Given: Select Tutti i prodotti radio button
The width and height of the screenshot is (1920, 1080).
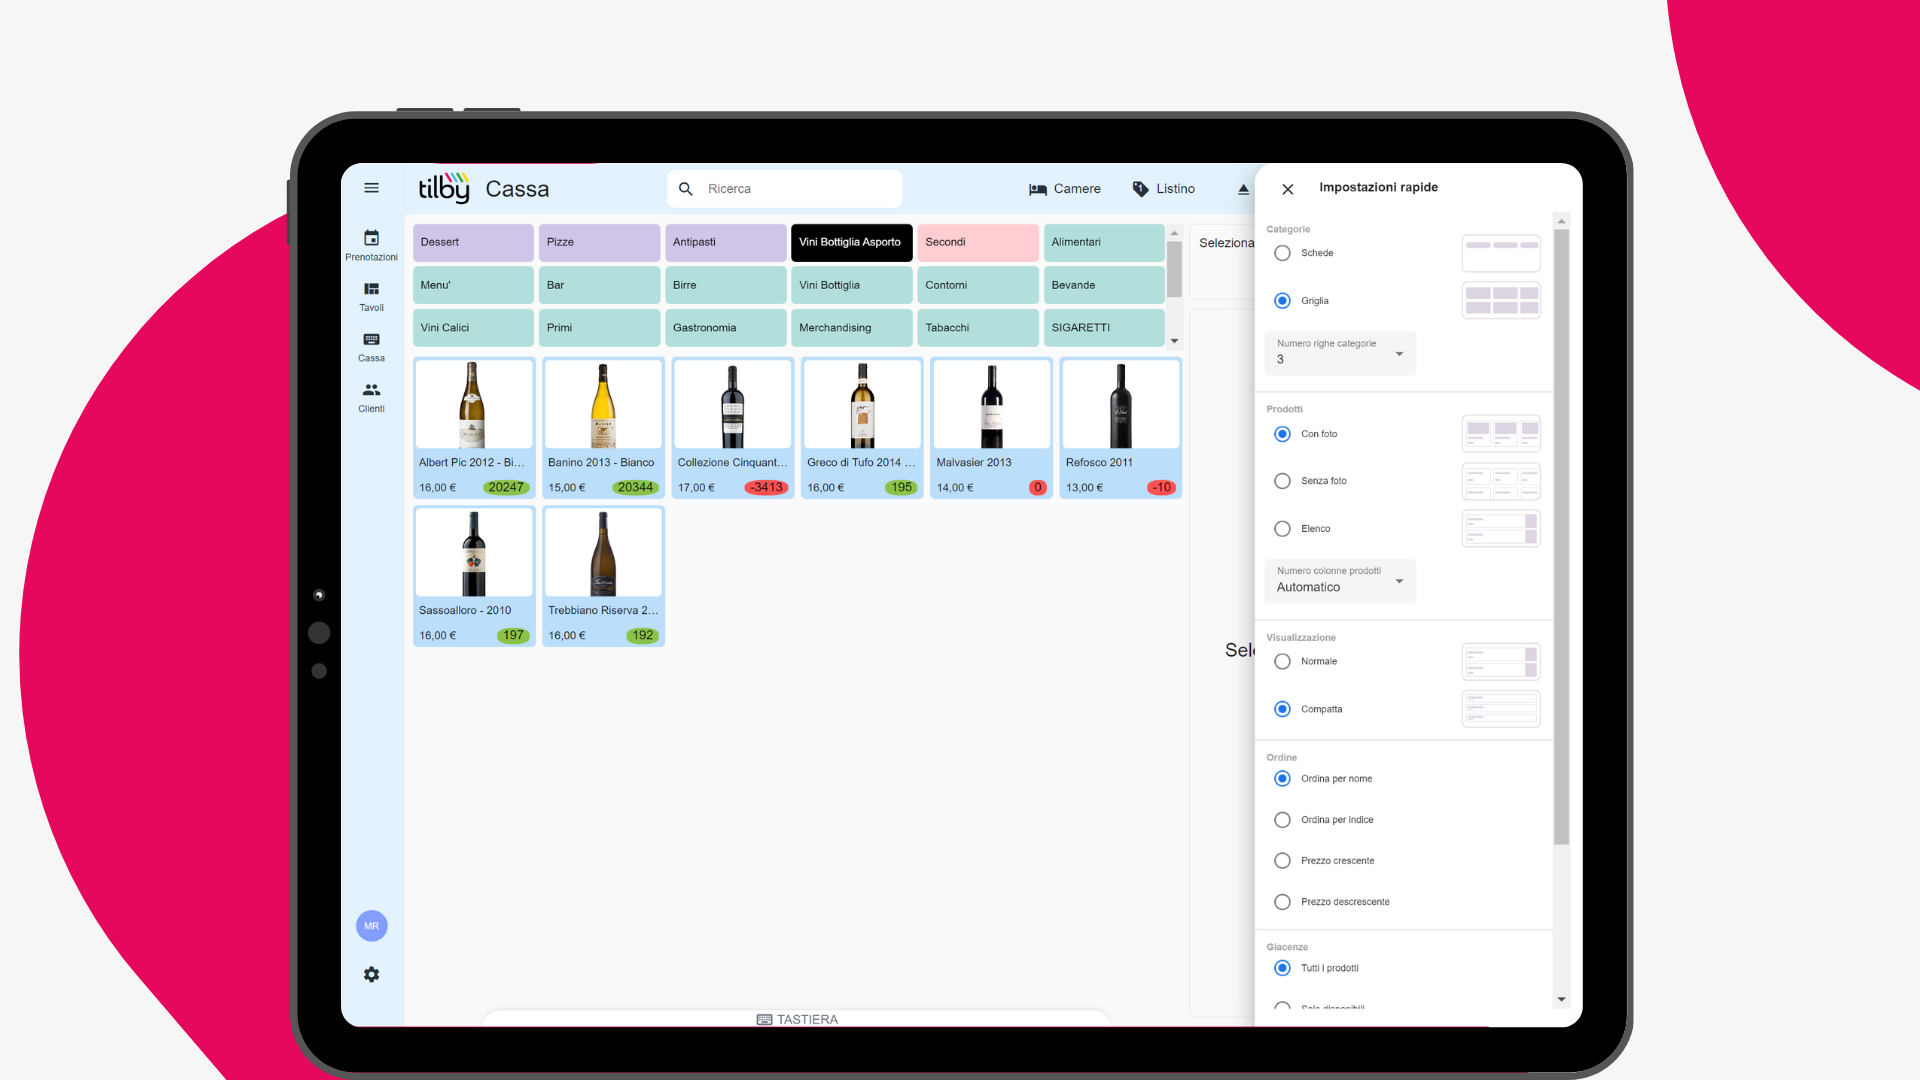Looking at the screenshot, I should point(1282,968).
